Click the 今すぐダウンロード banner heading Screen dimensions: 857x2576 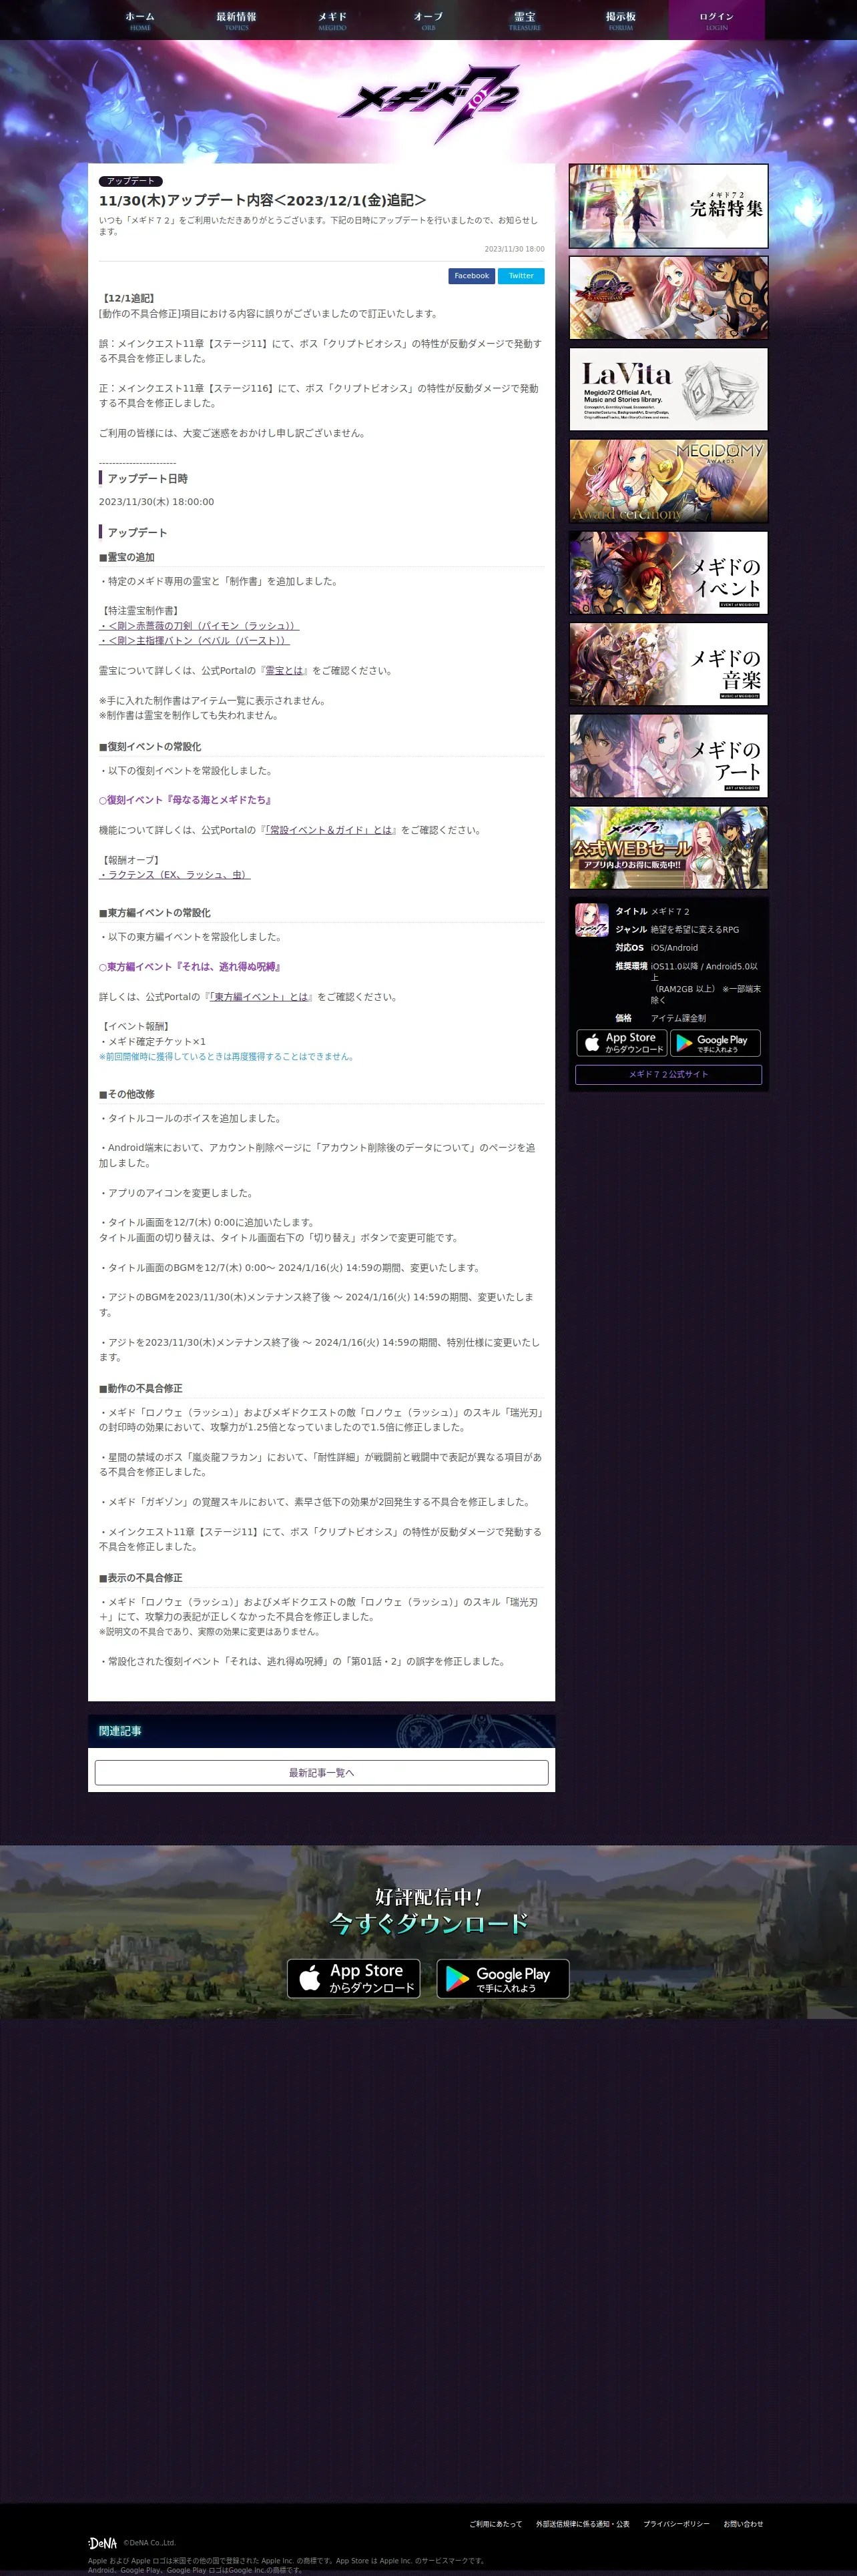(428, 1923)
